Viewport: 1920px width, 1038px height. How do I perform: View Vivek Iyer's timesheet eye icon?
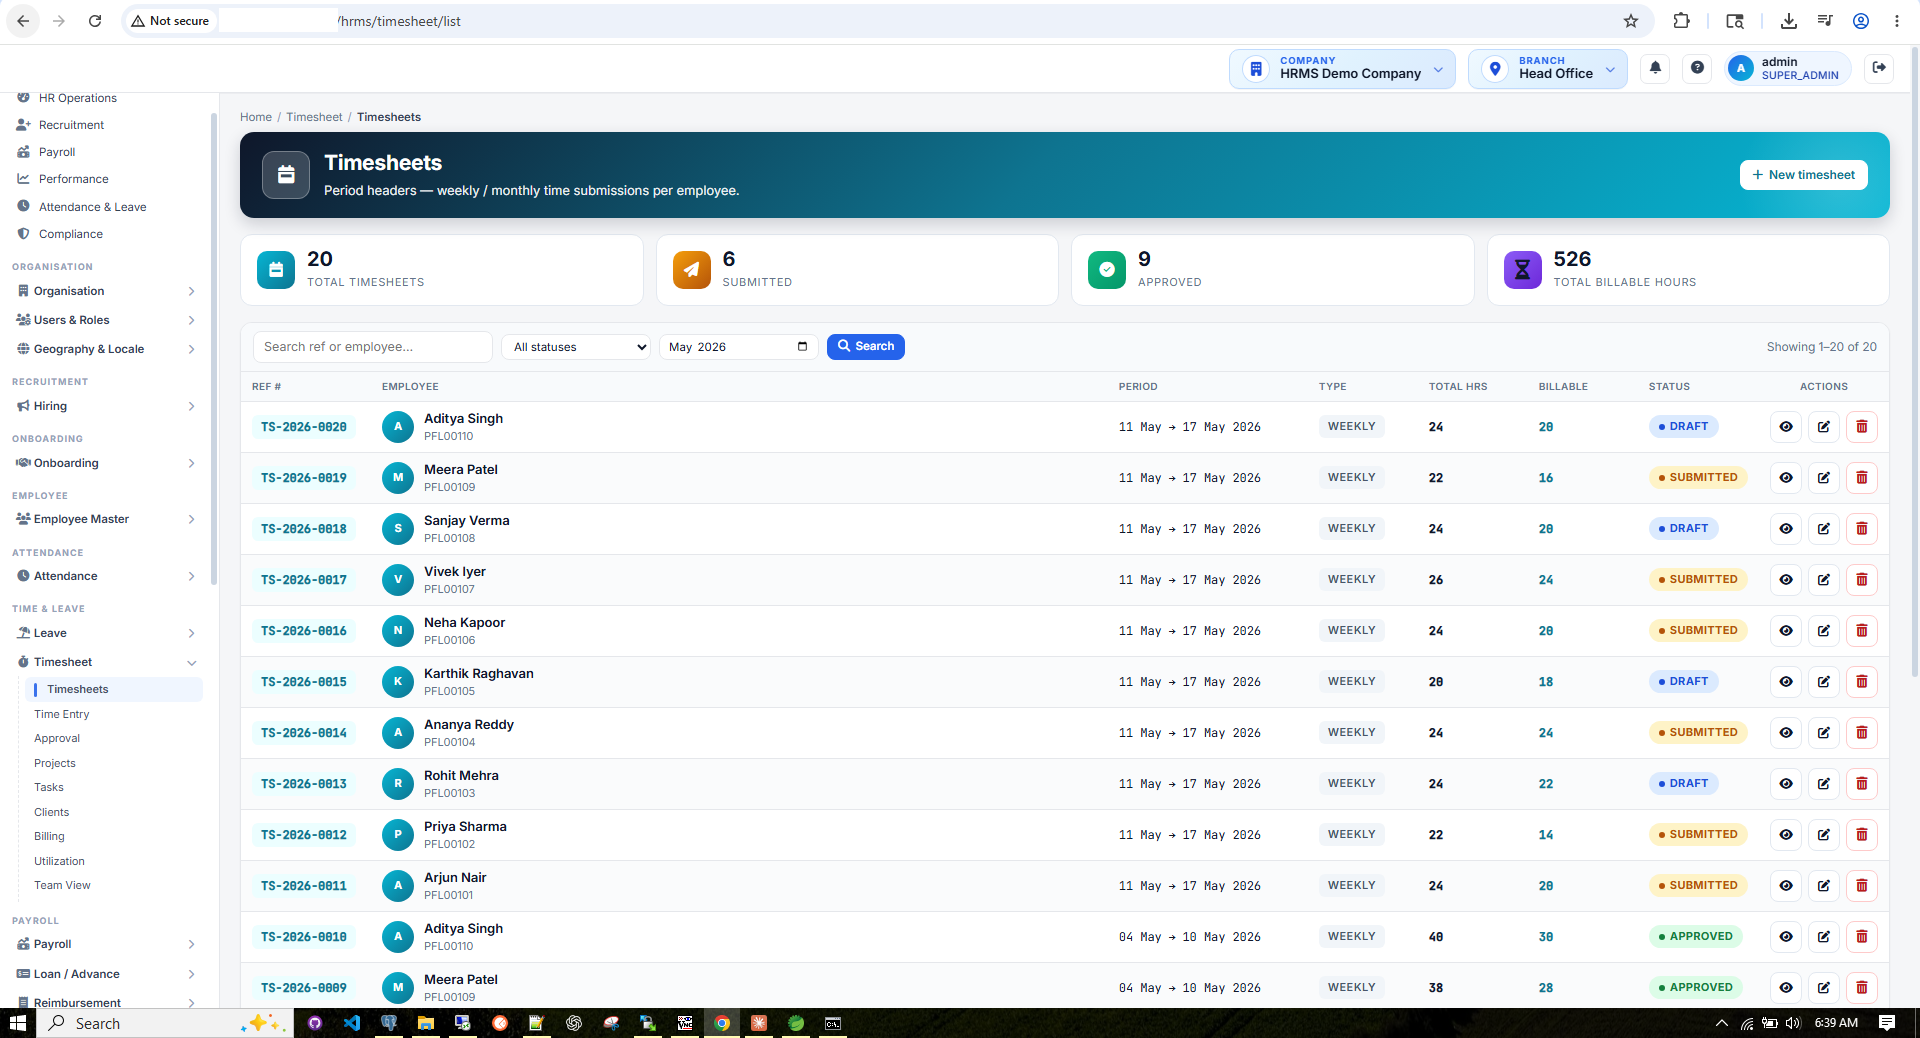pyautogui.click(x=1786, y=580)
